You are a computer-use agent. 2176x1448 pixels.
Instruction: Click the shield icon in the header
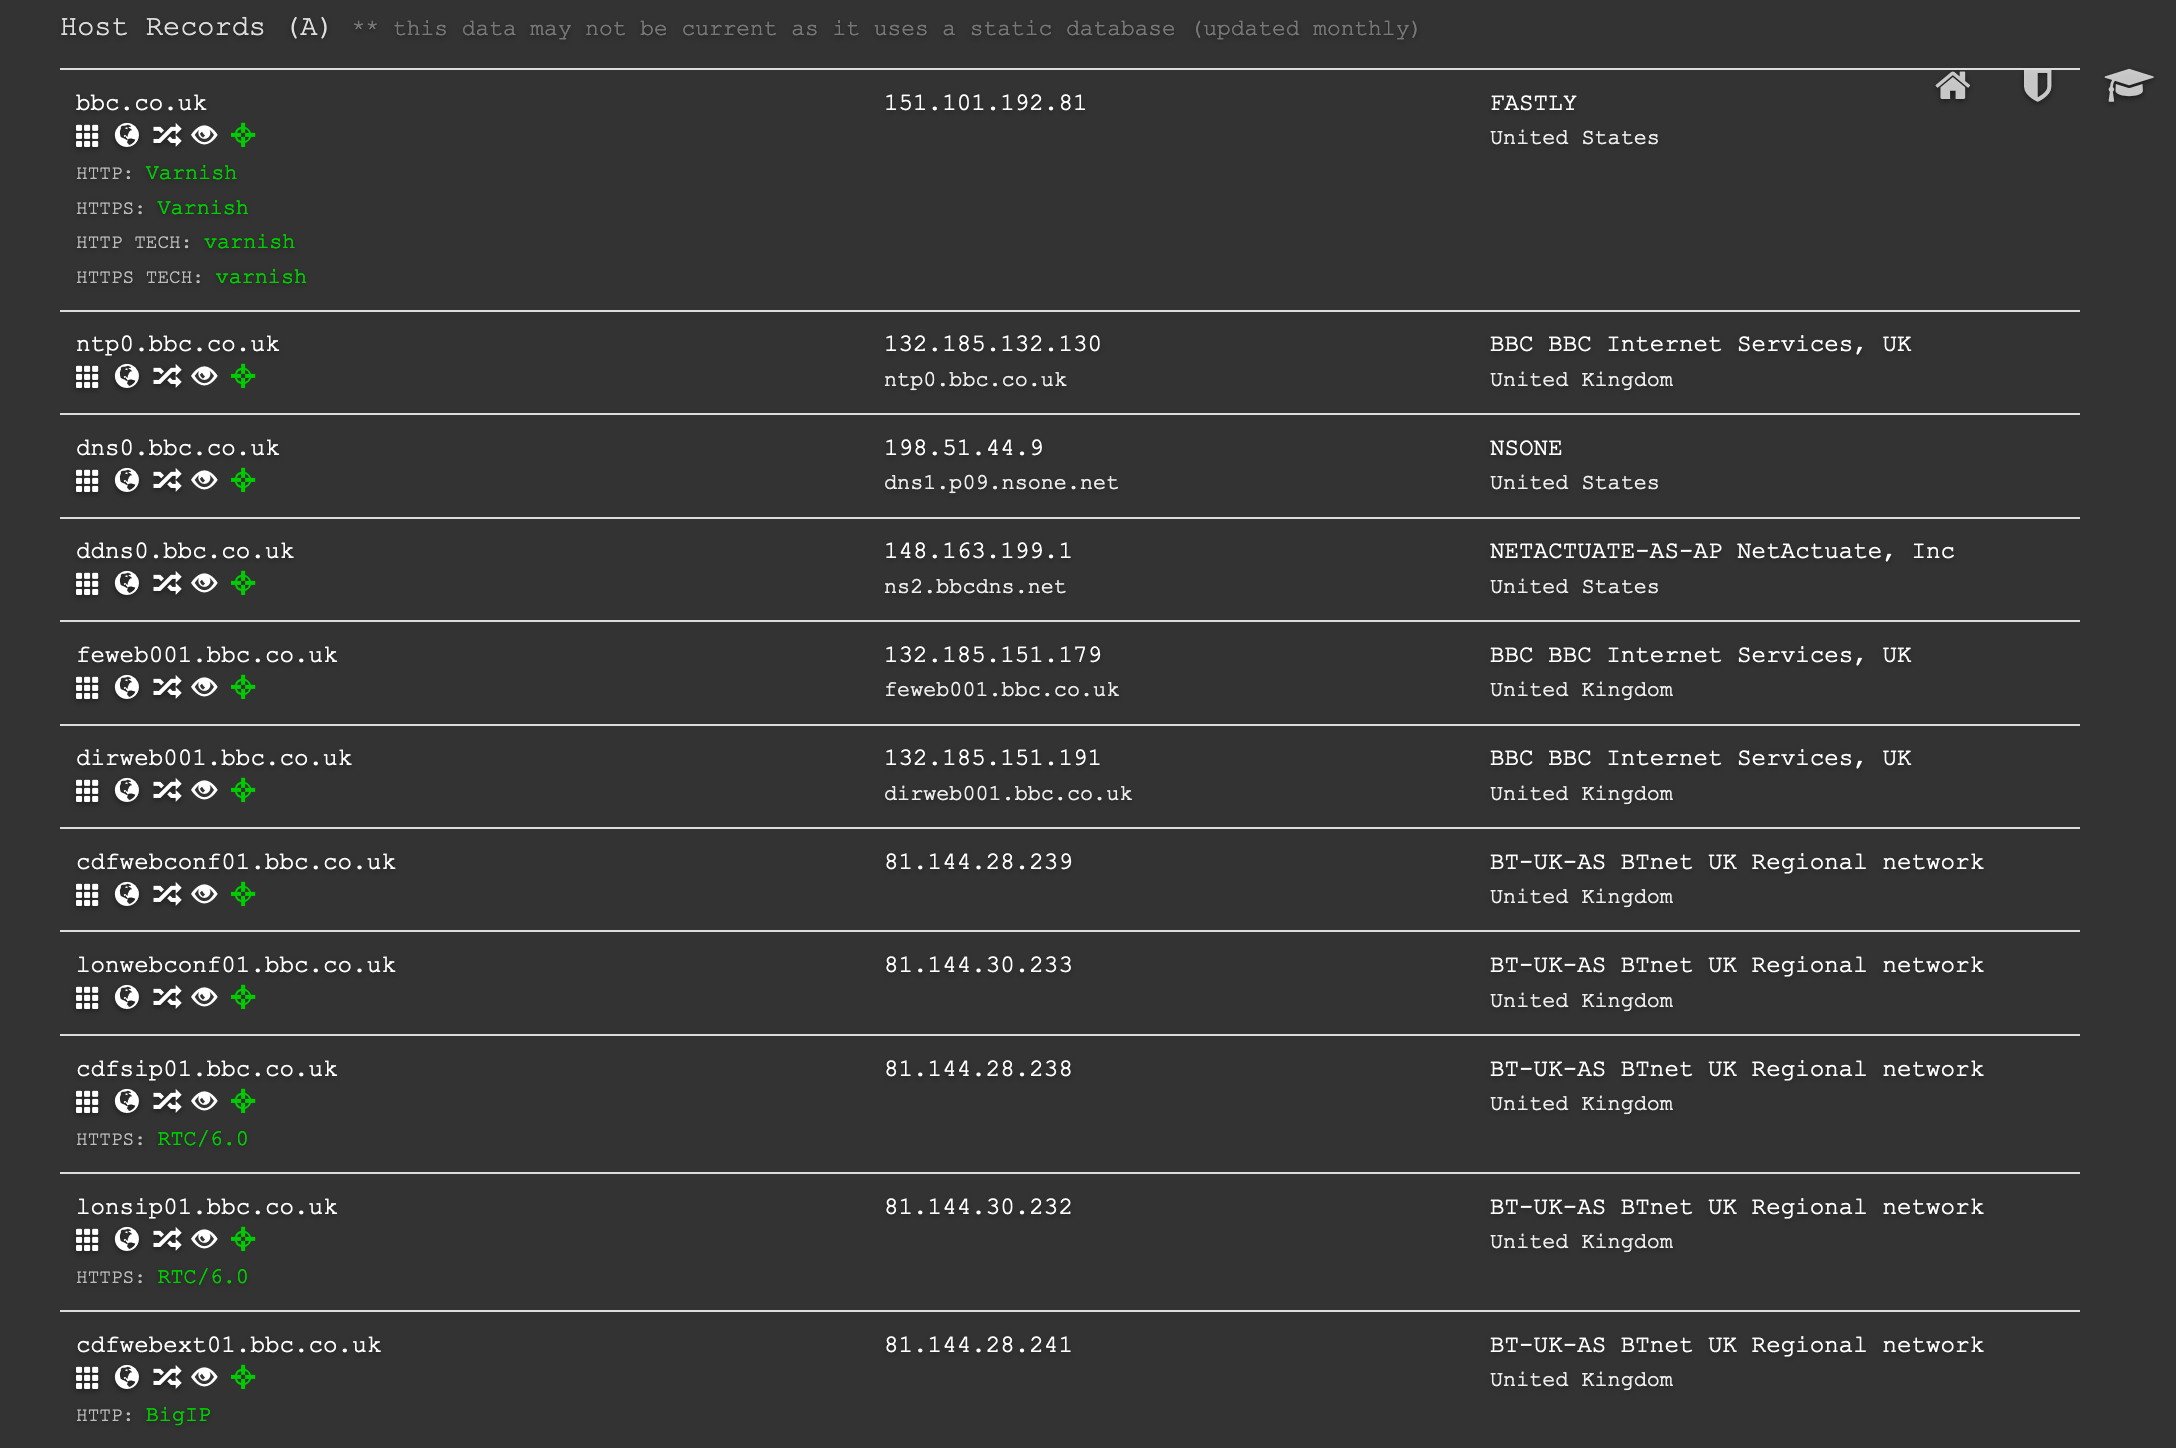coord(2037,88)
